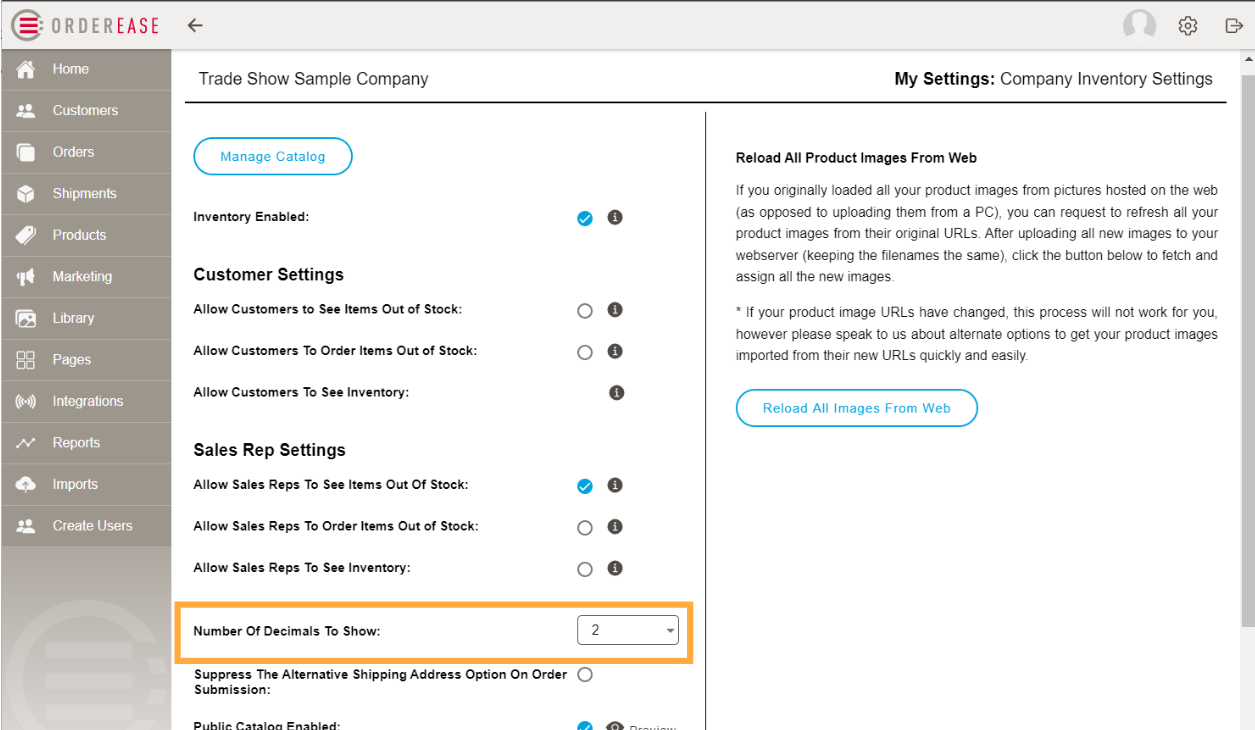This screenshot has width=1255, height=730.
Task: Open the Imports page
Action: tap(75, 484)
